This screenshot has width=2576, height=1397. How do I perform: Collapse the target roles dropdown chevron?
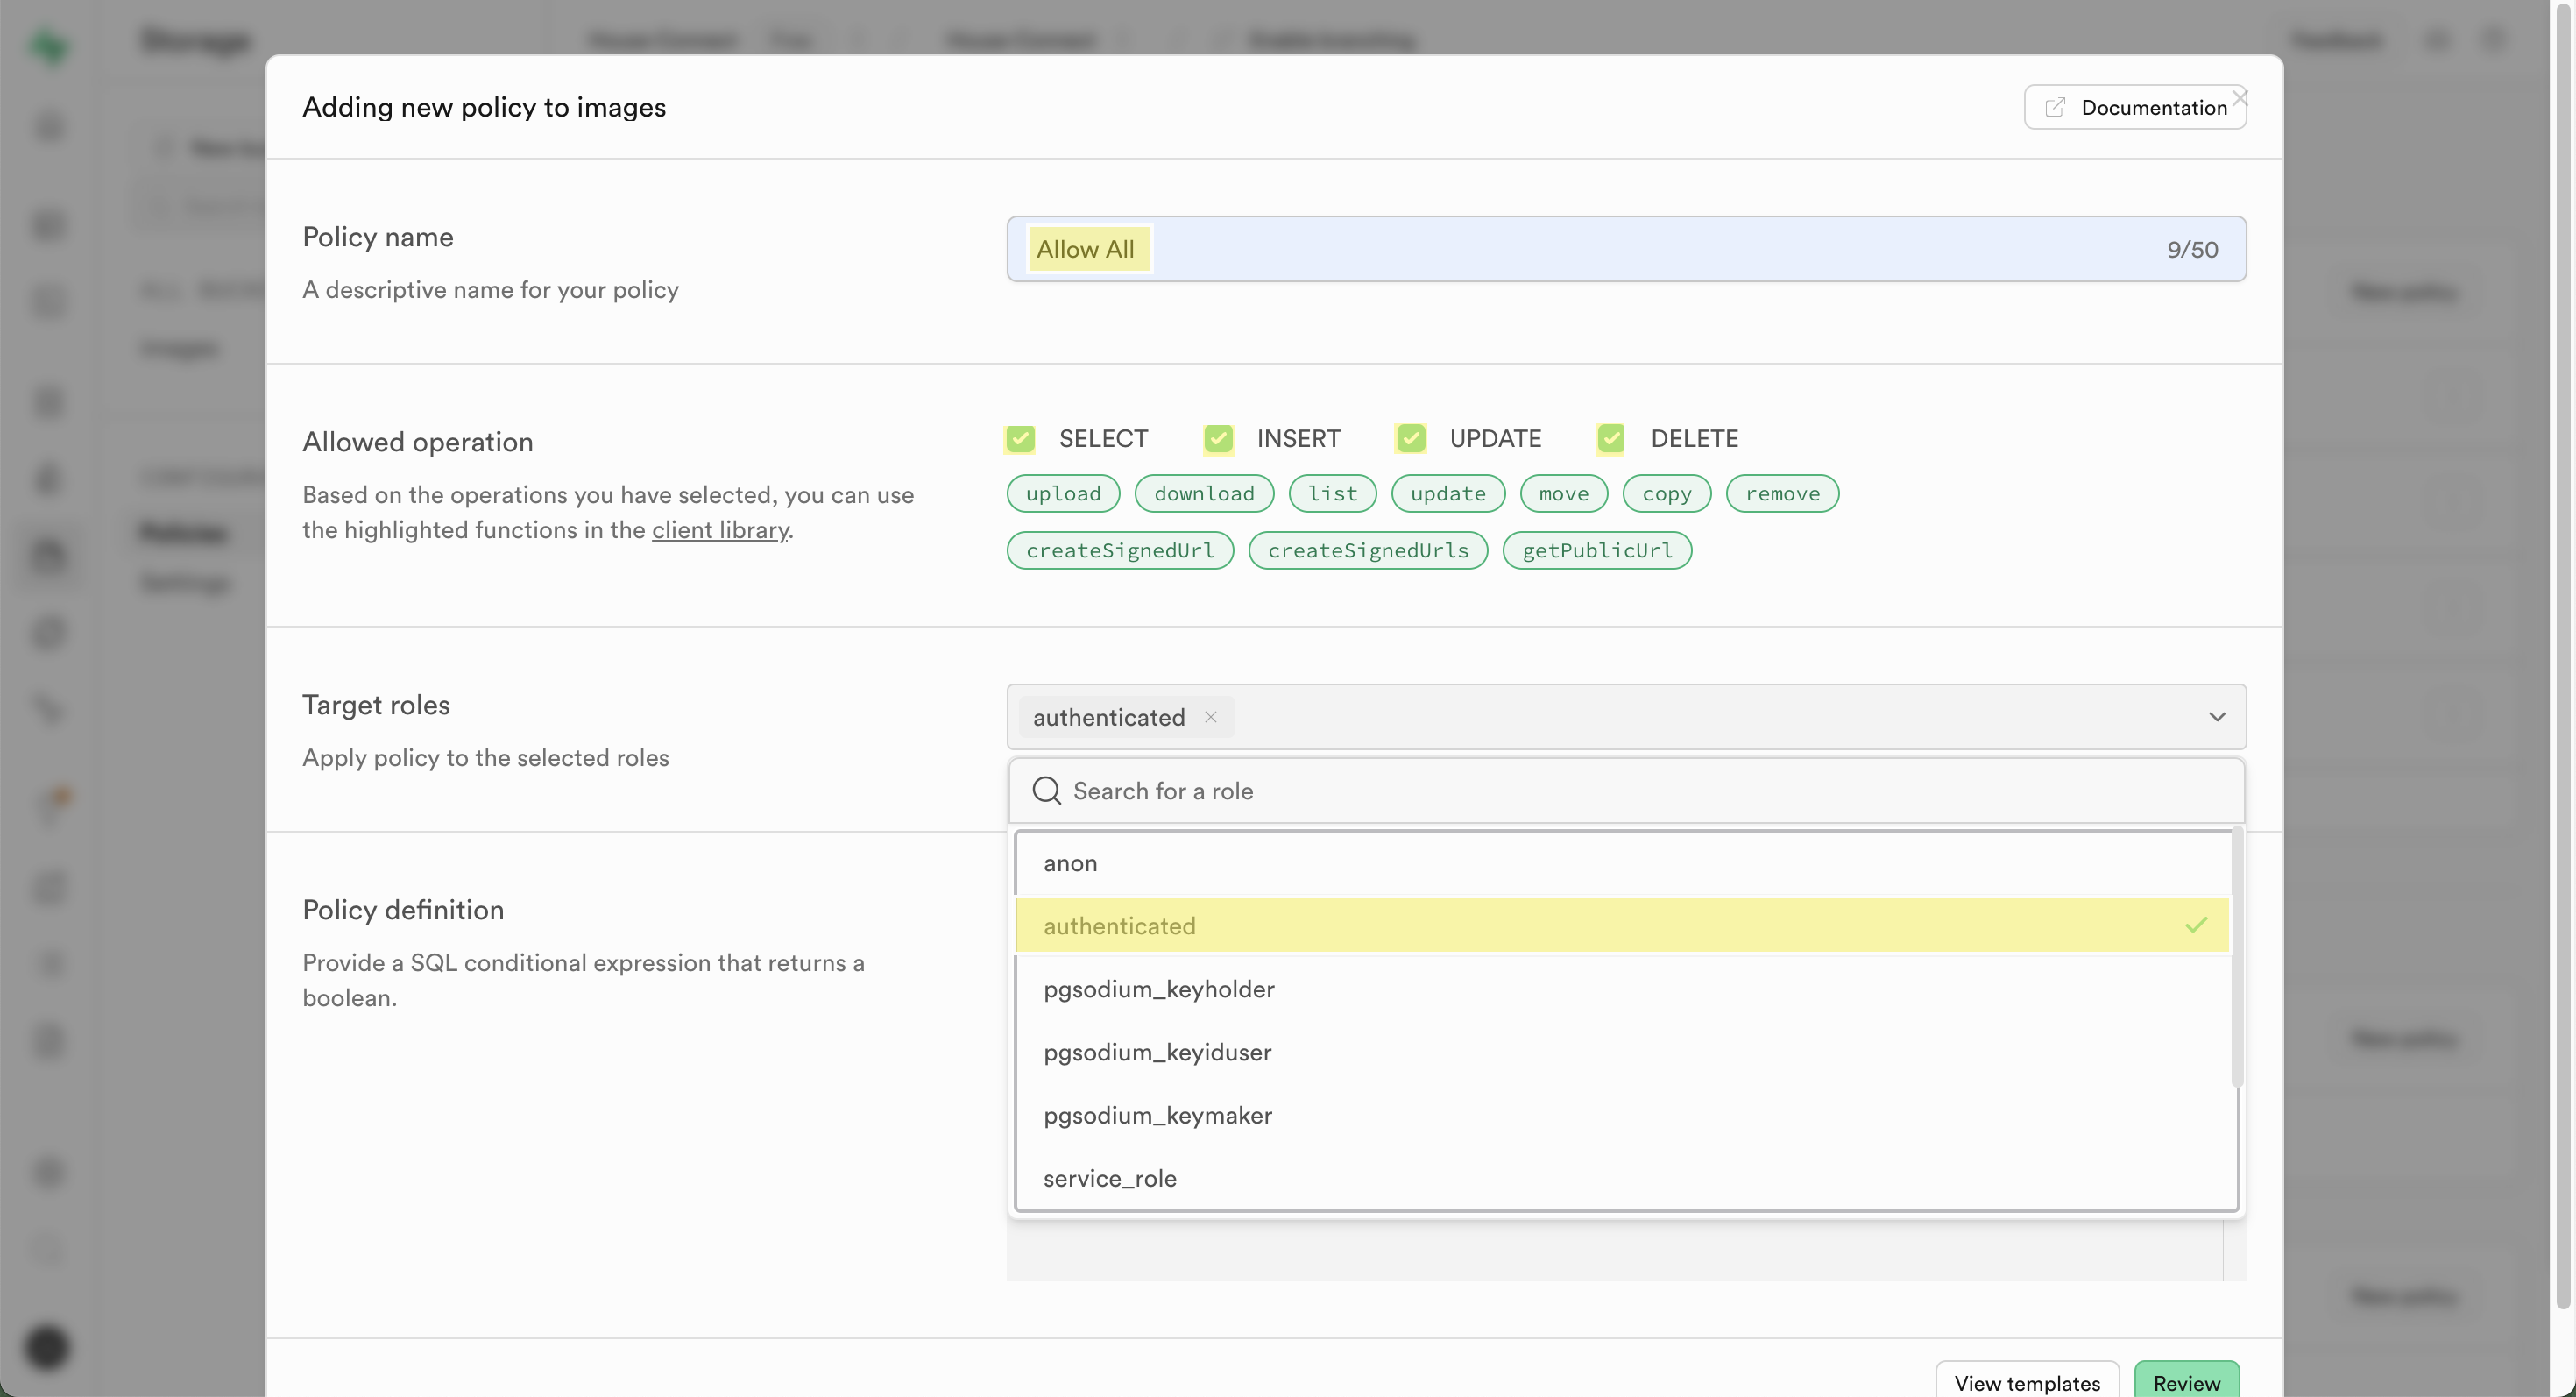(x=2217, y=717)
